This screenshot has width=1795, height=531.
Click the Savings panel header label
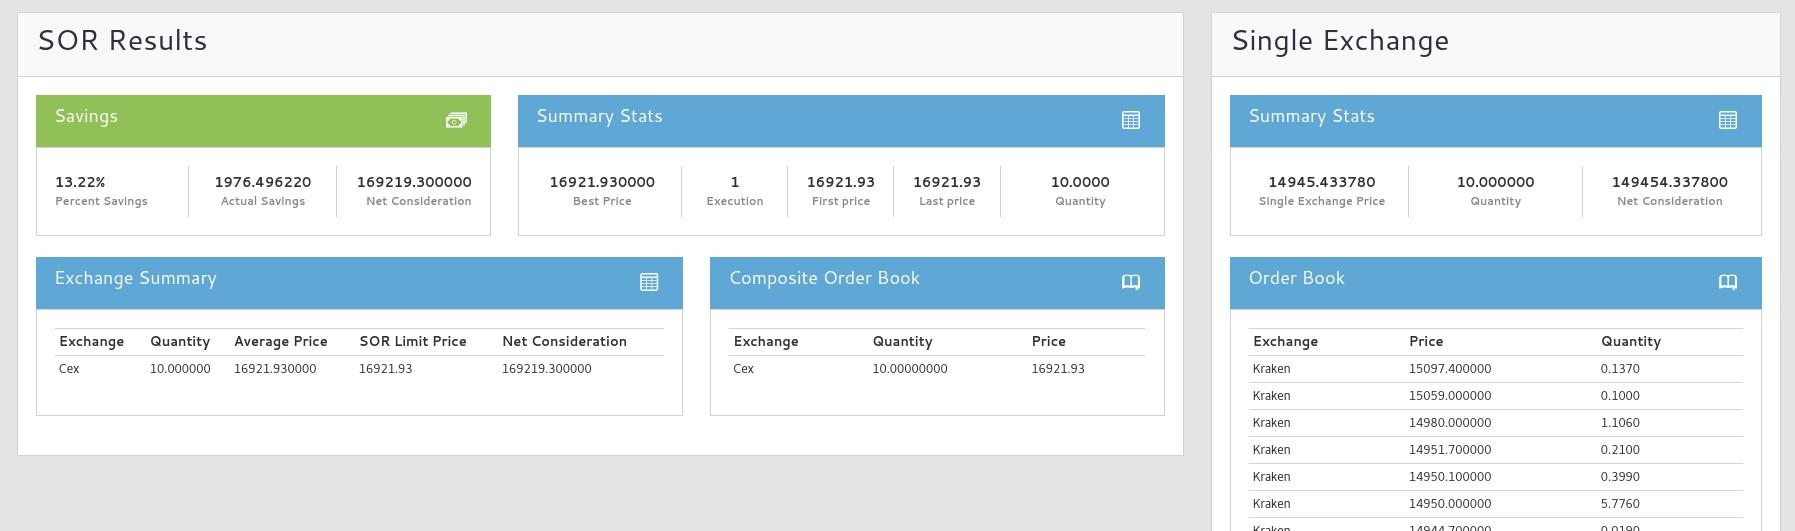86,116
